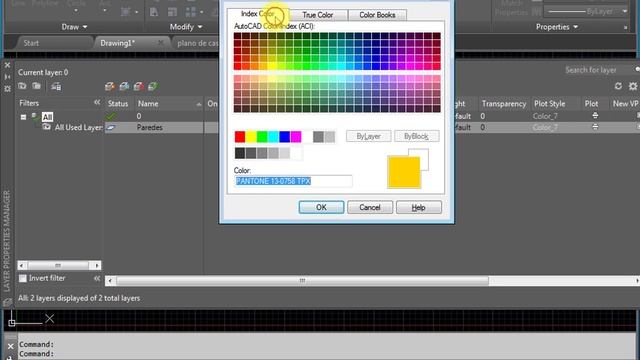
Task: Pick the cyan standard color swatch
Action: point(273,137)
